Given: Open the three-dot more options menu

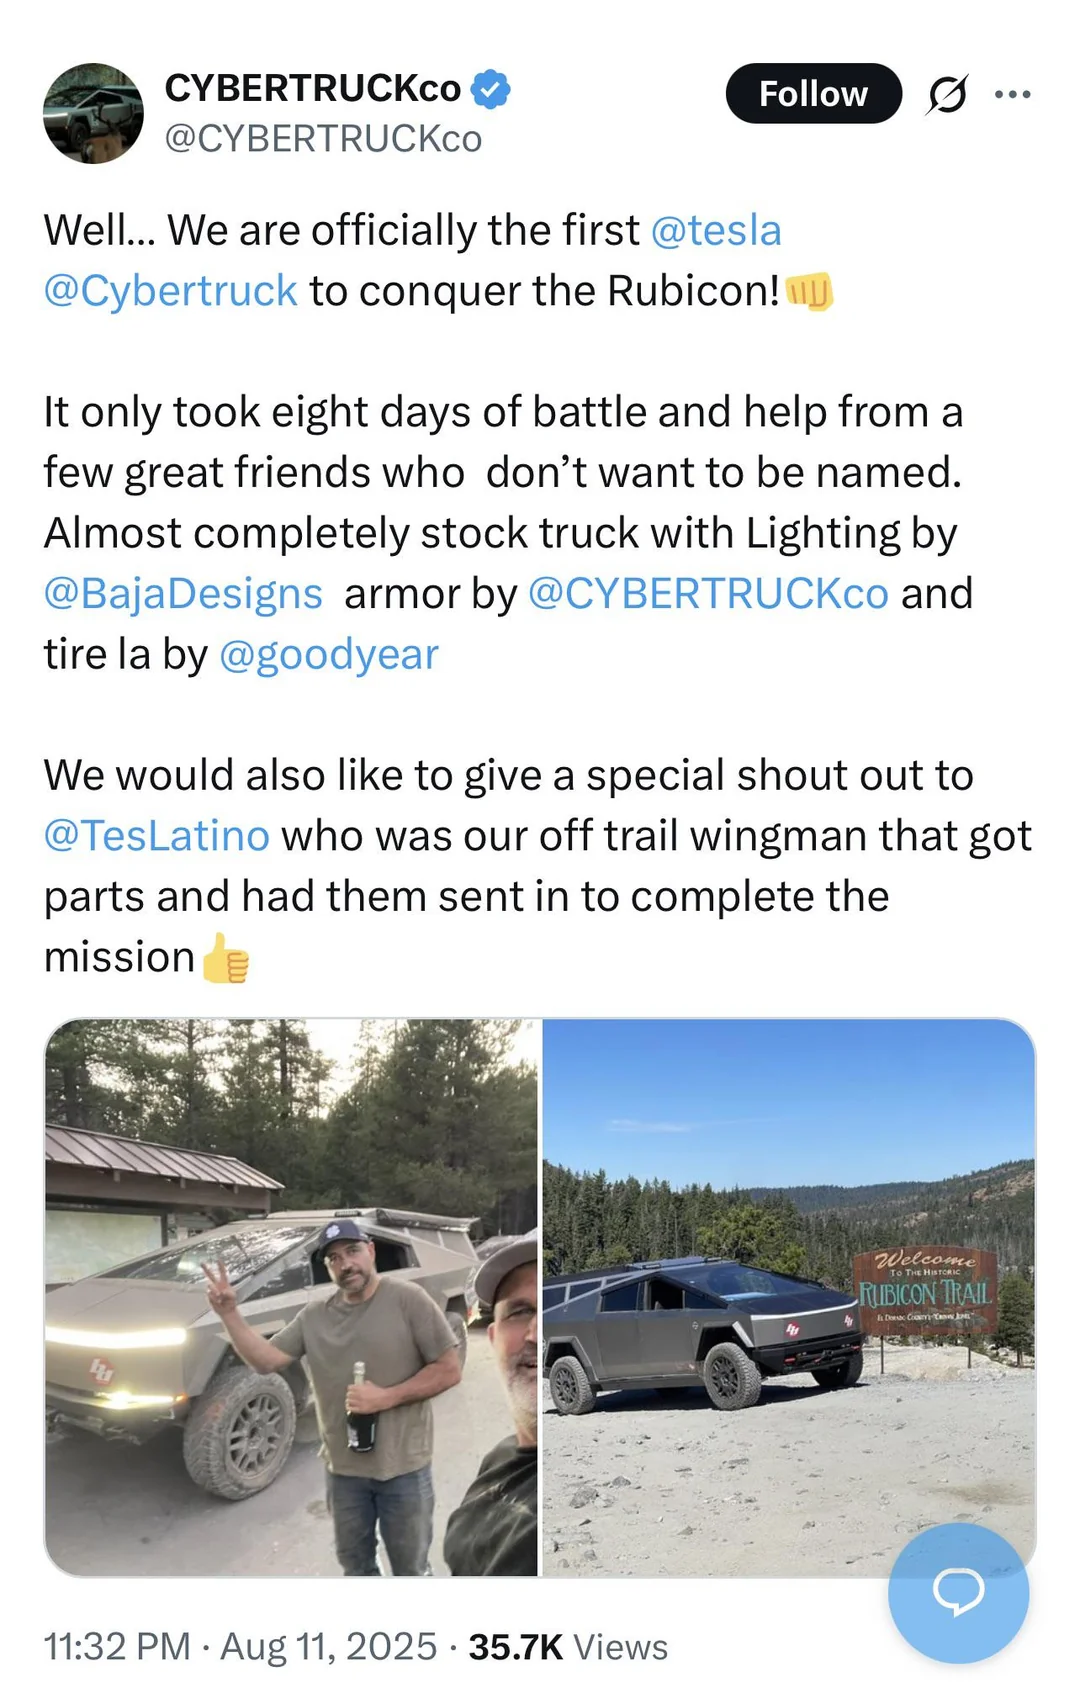Looking at the screenshot, I should pos(1012,94).
